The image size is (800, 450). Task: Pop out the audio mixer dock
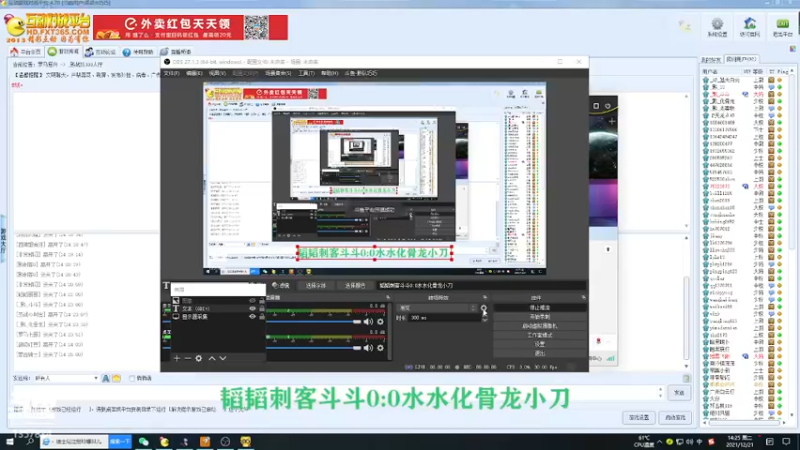[x=388, y=297]
